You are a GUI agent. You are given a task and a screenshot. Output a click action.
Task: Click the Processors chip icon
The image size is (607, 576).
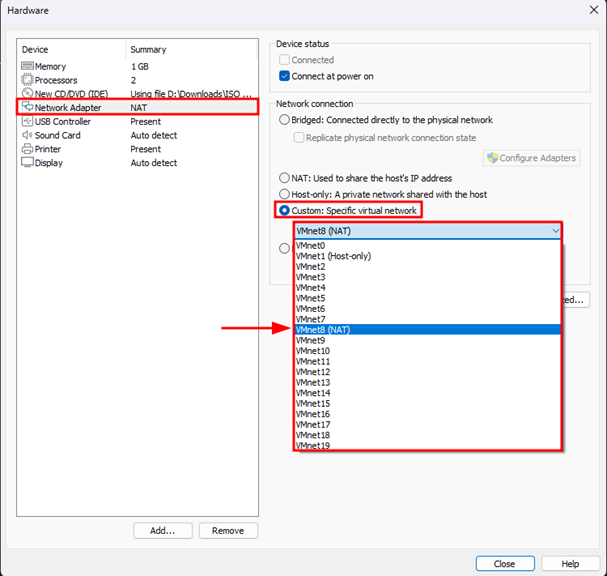tap(27, 80)
